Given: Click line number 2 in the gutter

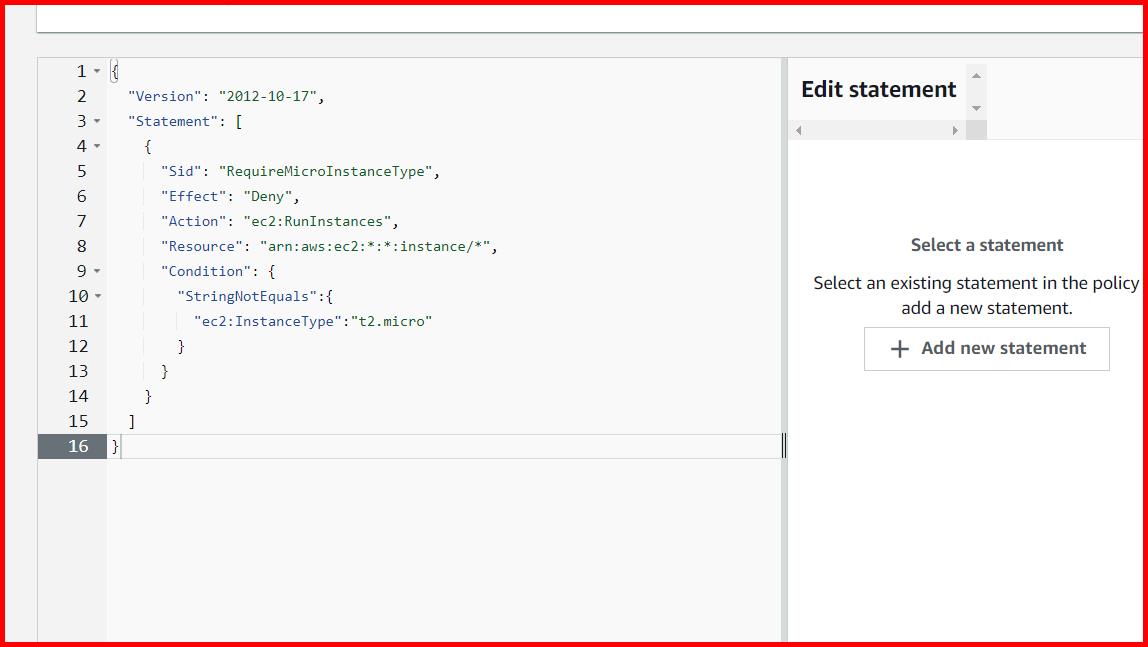Looking at the screenshot, I should pyautogui.click(x=77, y=95).
